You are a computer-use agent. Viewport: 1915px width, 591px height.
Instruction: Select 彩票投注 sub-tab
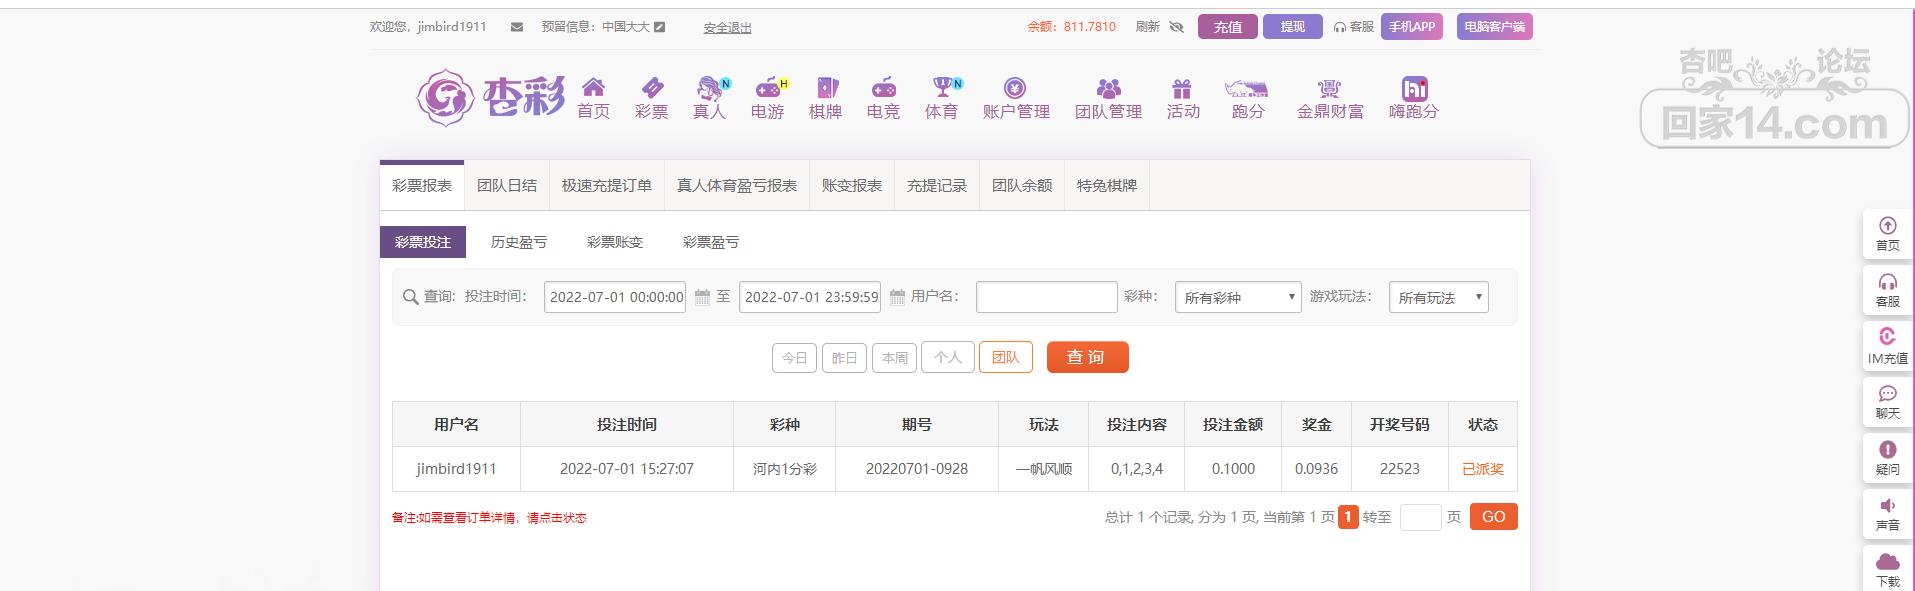422,242
